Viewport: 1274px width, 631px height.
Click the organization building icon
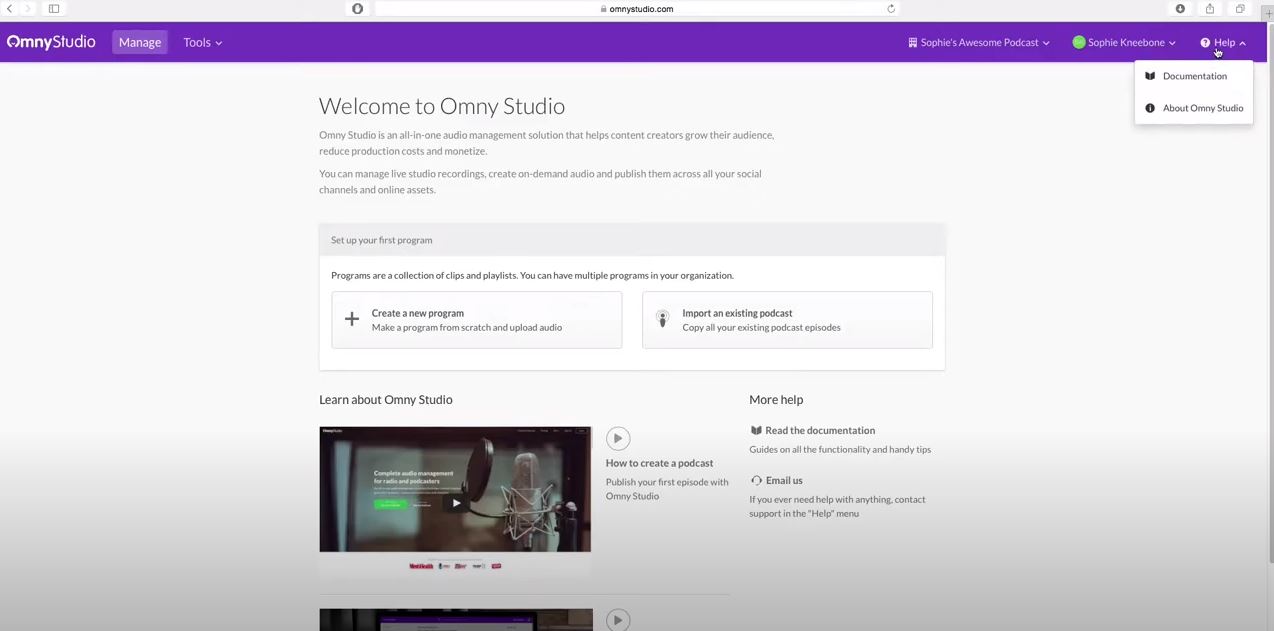912,43
